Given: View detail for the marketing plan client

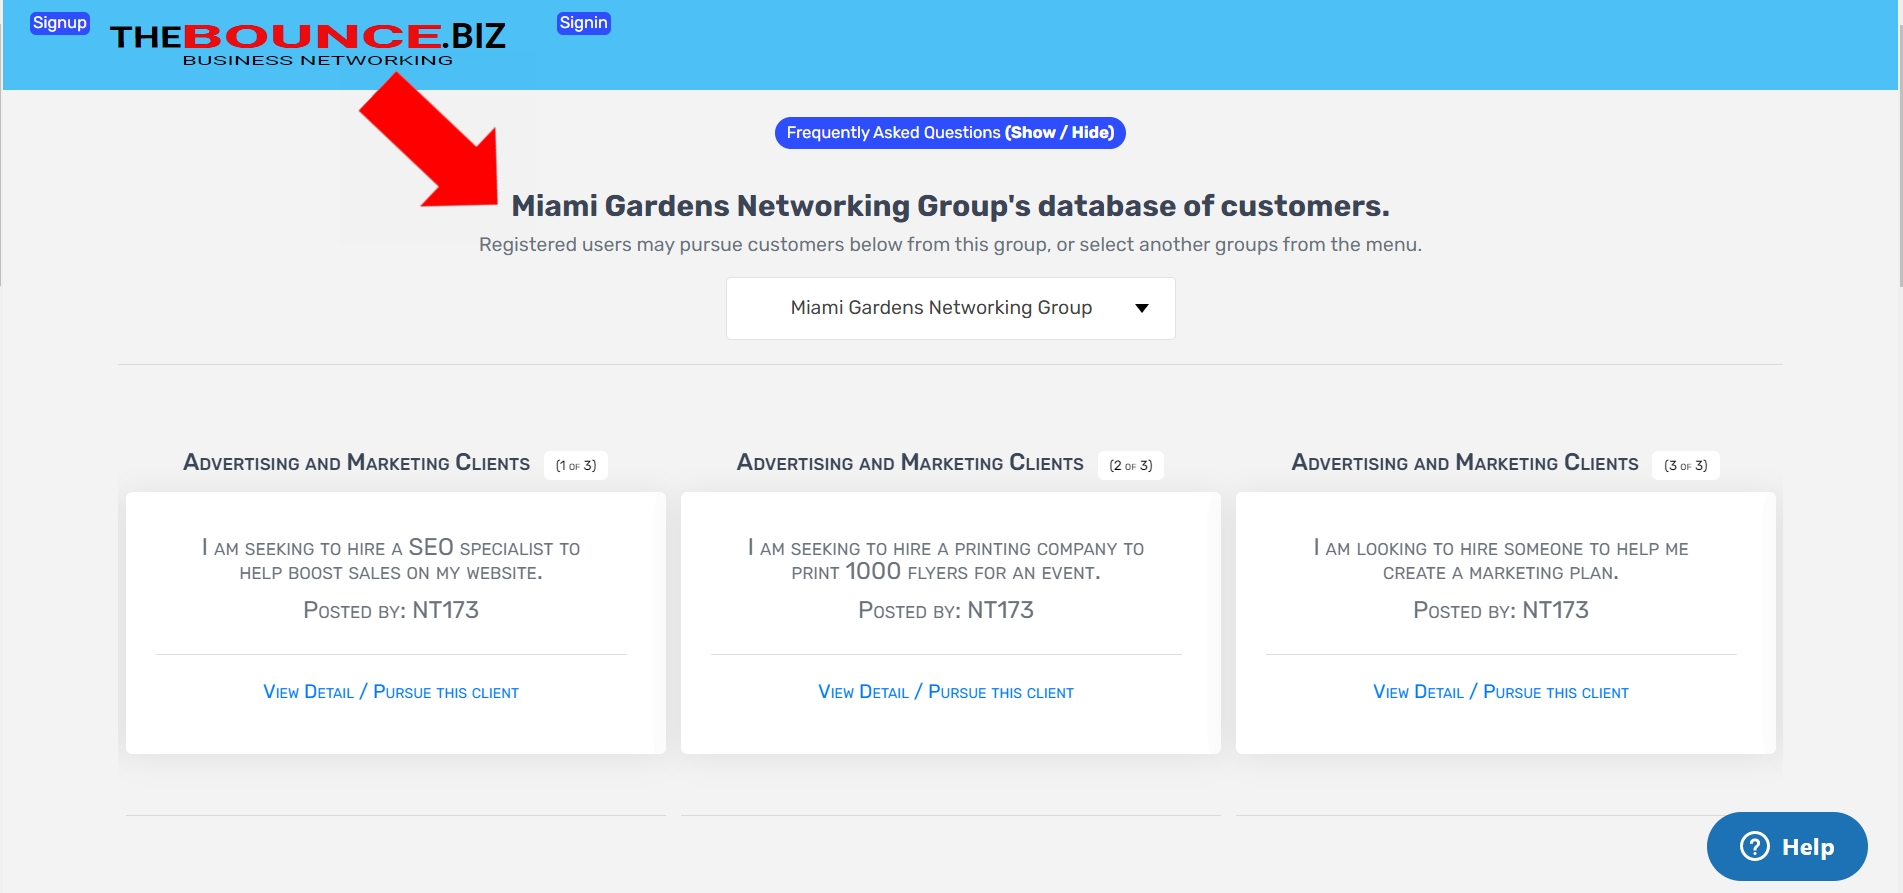Looking at the screenshot, I should 1500,692.
